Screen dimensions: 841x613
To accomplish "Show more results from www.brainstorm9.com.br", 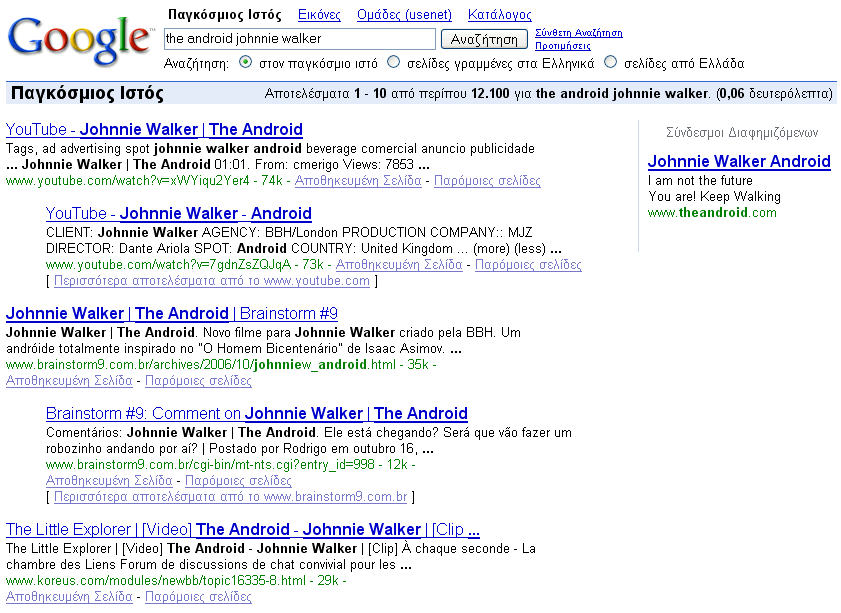I will [x=231, y=497].
